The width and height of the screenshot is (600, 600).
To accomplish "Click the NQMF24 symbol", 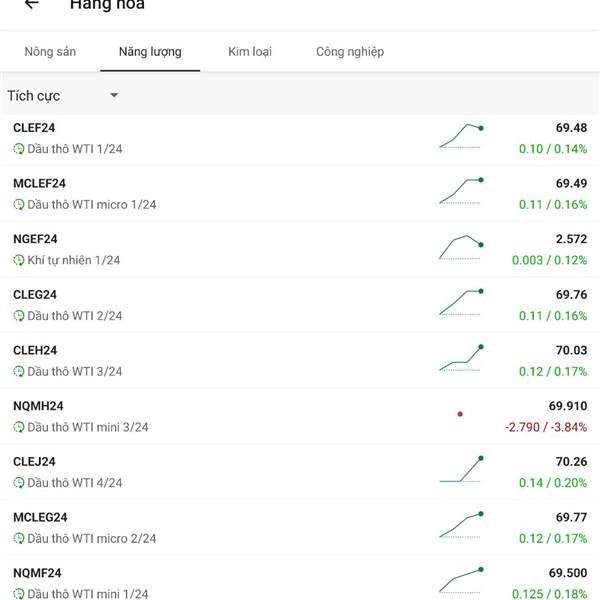I will (x=37, y=573).
